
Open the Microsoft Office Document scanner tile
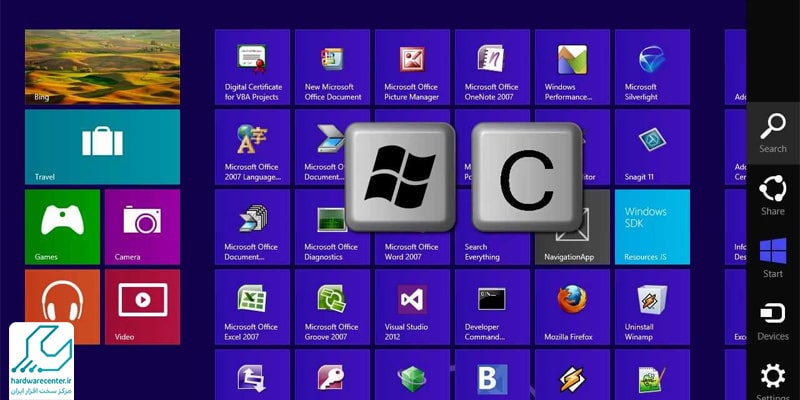tap(320, 147)
